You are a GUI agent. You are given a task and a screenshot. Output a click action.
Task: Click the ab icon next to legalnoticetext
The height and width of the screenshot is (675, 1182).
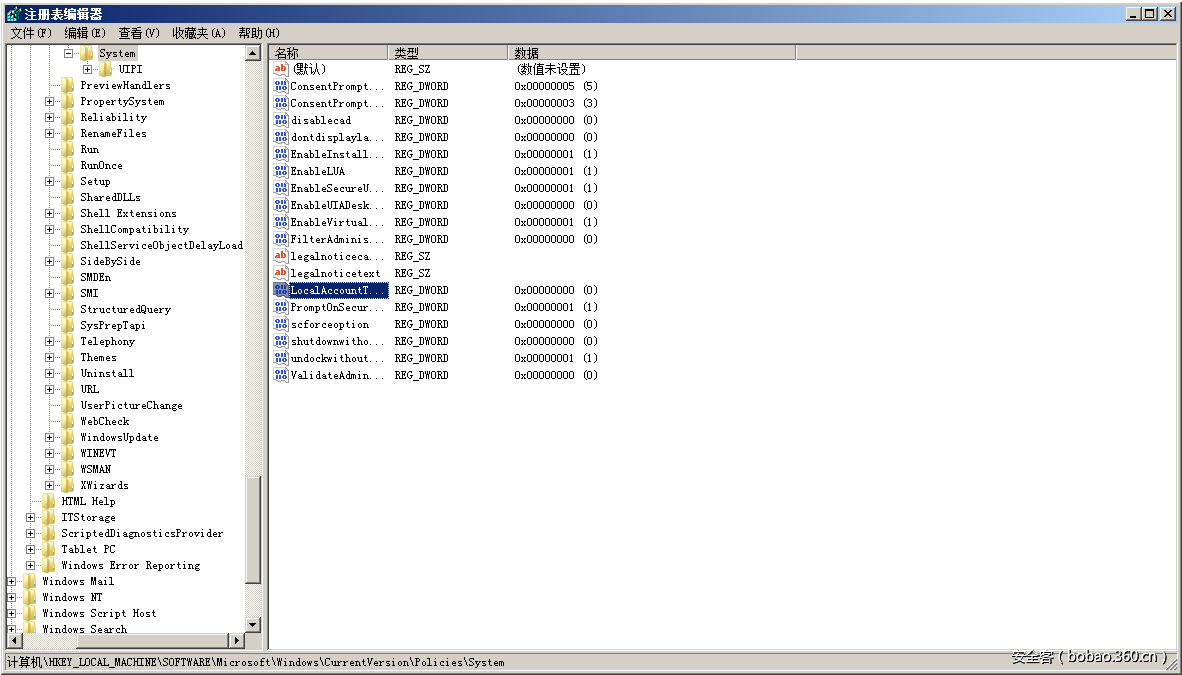coord(281,273)
